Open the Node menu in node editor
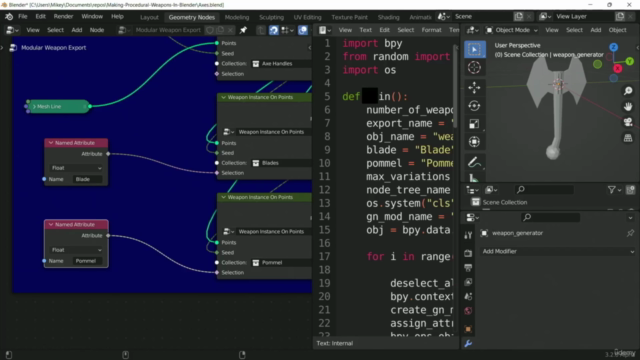 97,30
